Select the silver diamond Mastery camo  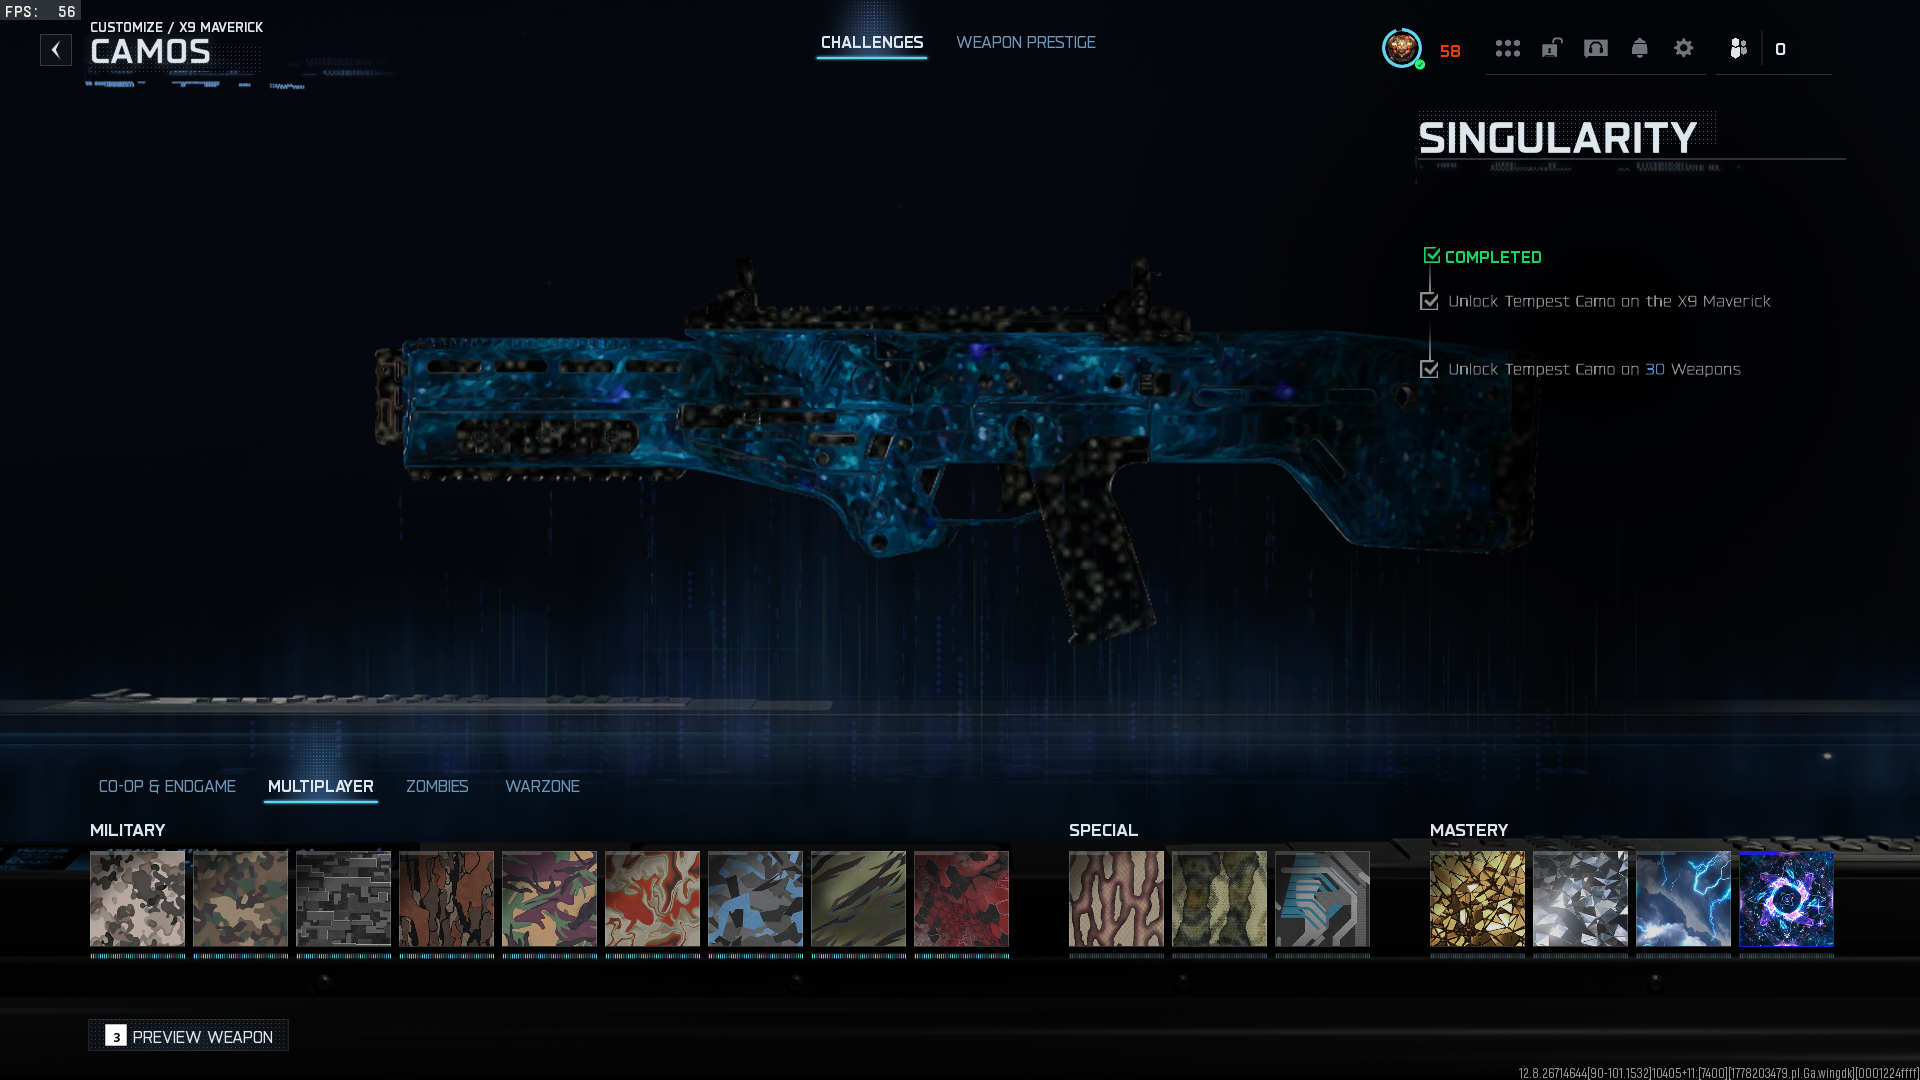1581,899
